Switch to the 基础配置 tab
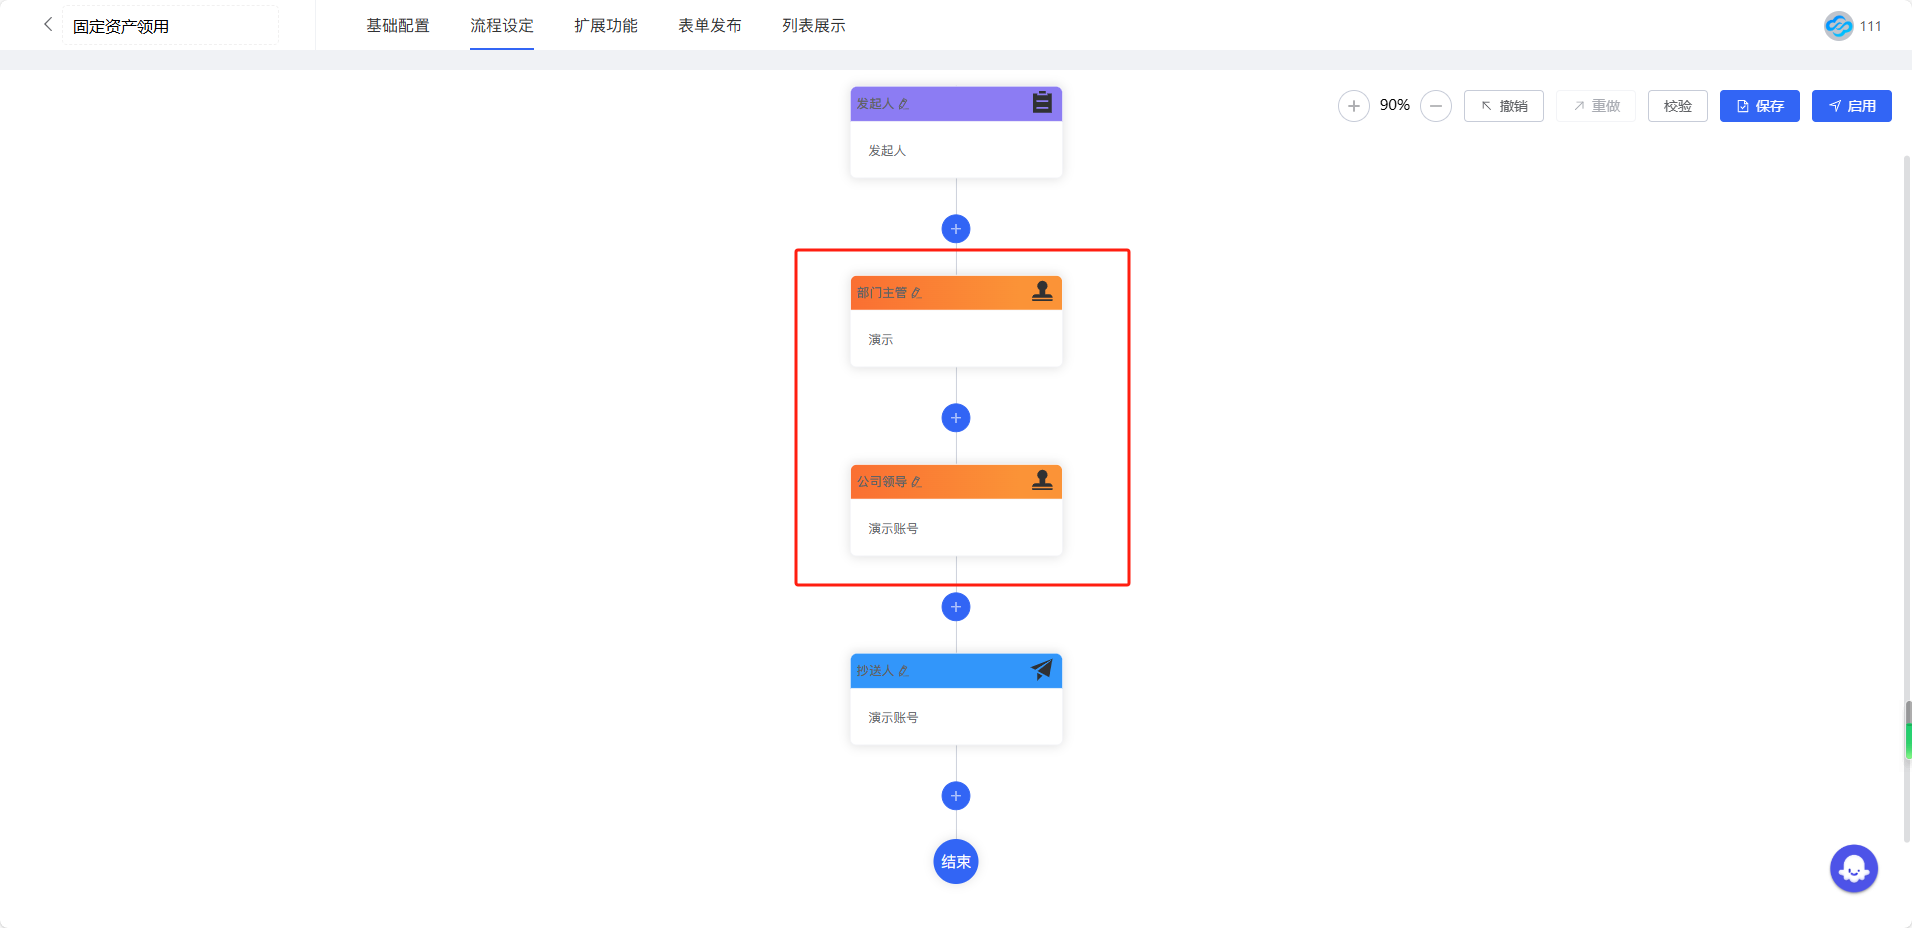Viewport: 1912px width, 928px height. point(397,26)
